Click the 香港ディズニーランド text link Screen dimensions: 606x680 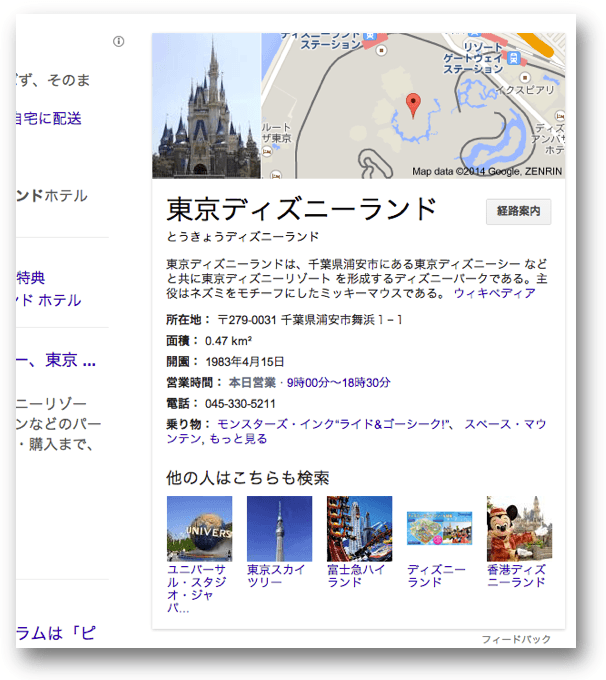click(516, 575)
